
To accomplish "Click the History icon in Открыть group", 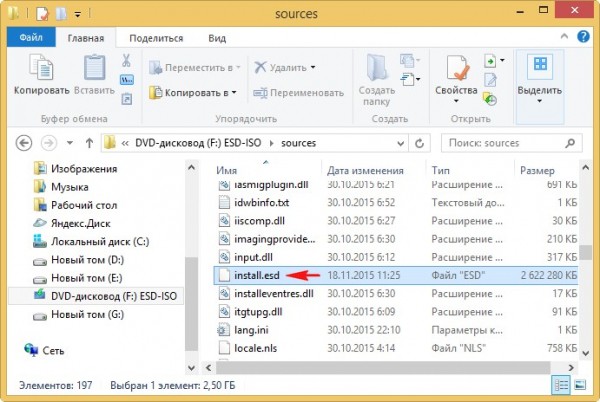I will (490, 99).
